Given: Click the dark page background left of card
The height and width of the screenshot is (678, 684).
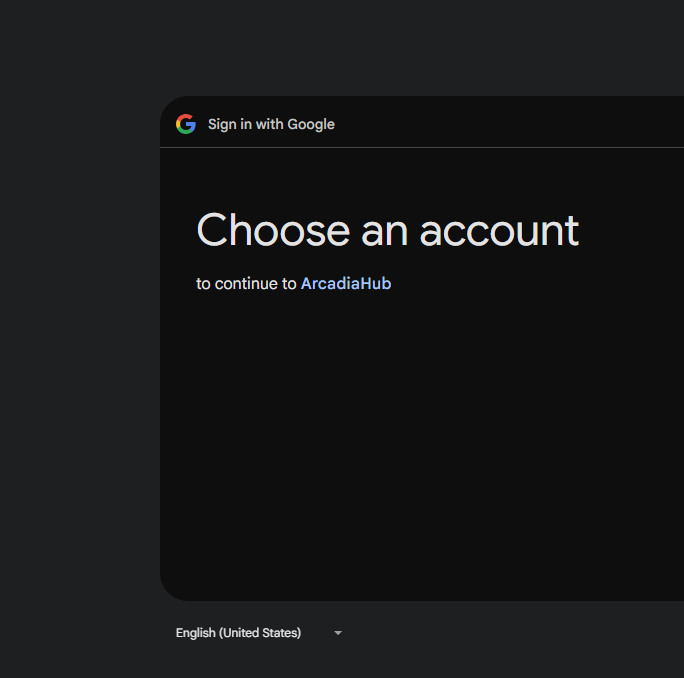Looking at the screenshot, I should 80,350.
